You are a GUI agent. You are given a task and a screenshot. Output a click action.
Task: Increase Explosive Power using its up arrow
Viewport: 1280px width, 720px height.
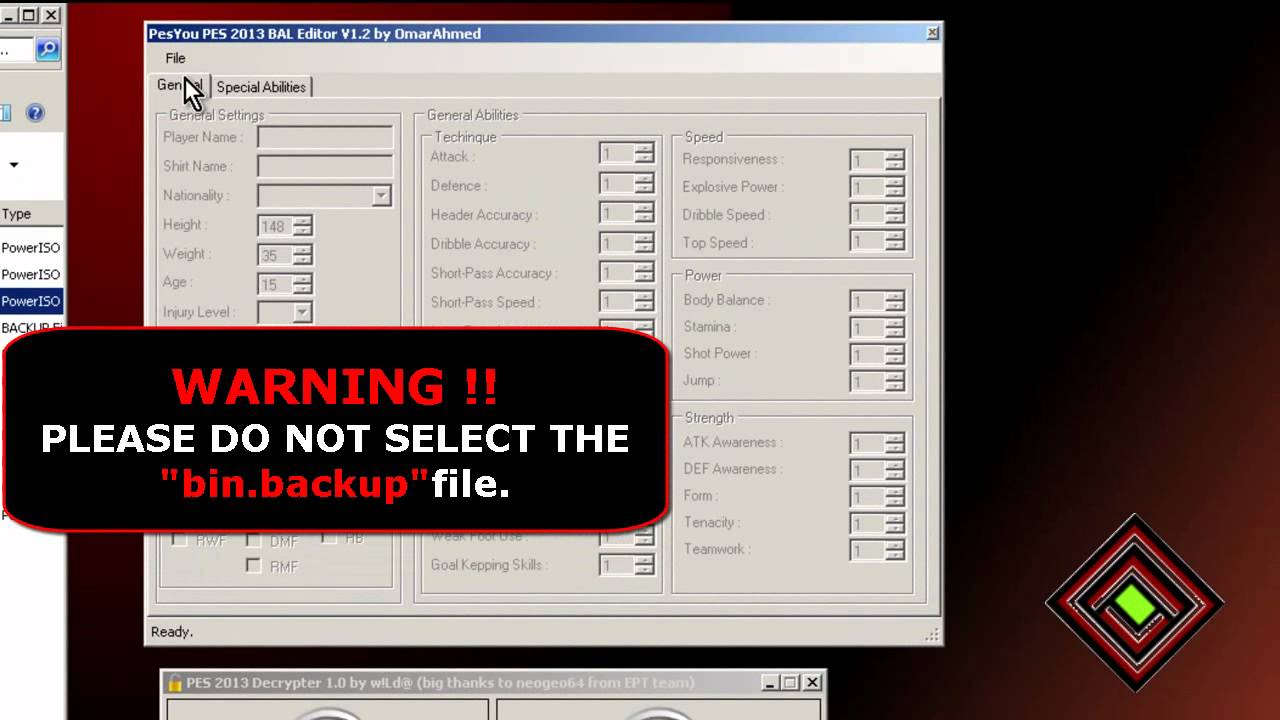(895, 182)
